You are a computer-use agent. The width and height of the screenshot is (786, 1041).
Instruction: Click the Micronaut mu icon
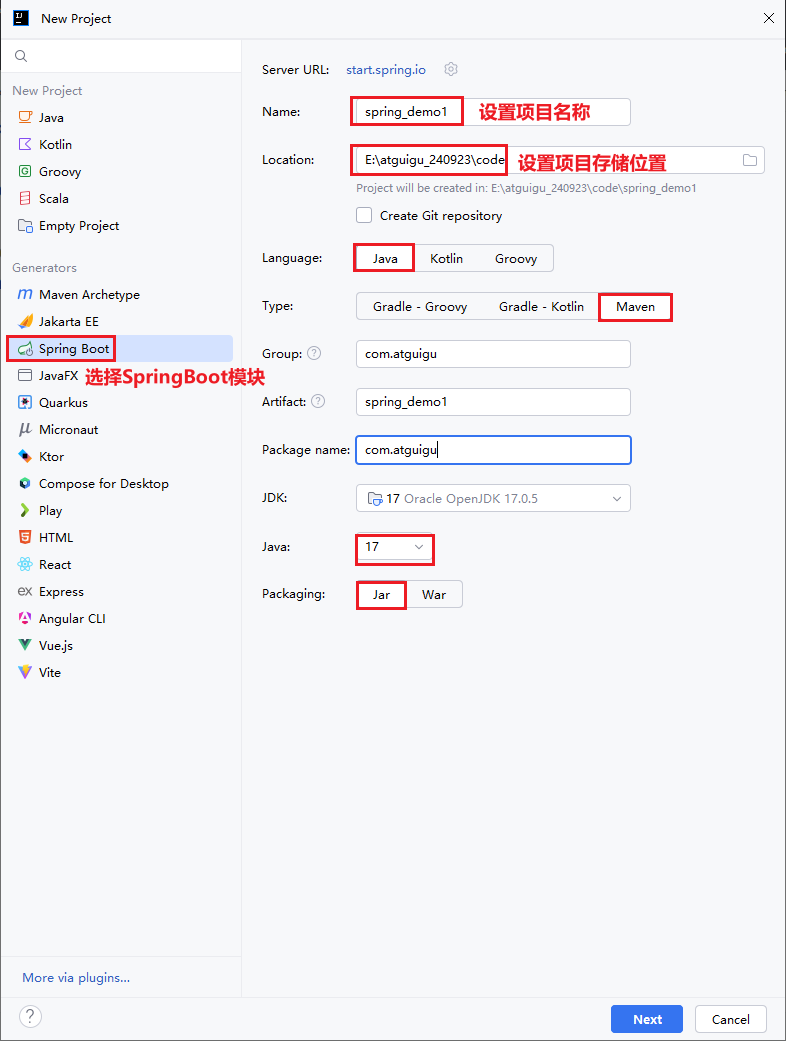tap(25, 430)
